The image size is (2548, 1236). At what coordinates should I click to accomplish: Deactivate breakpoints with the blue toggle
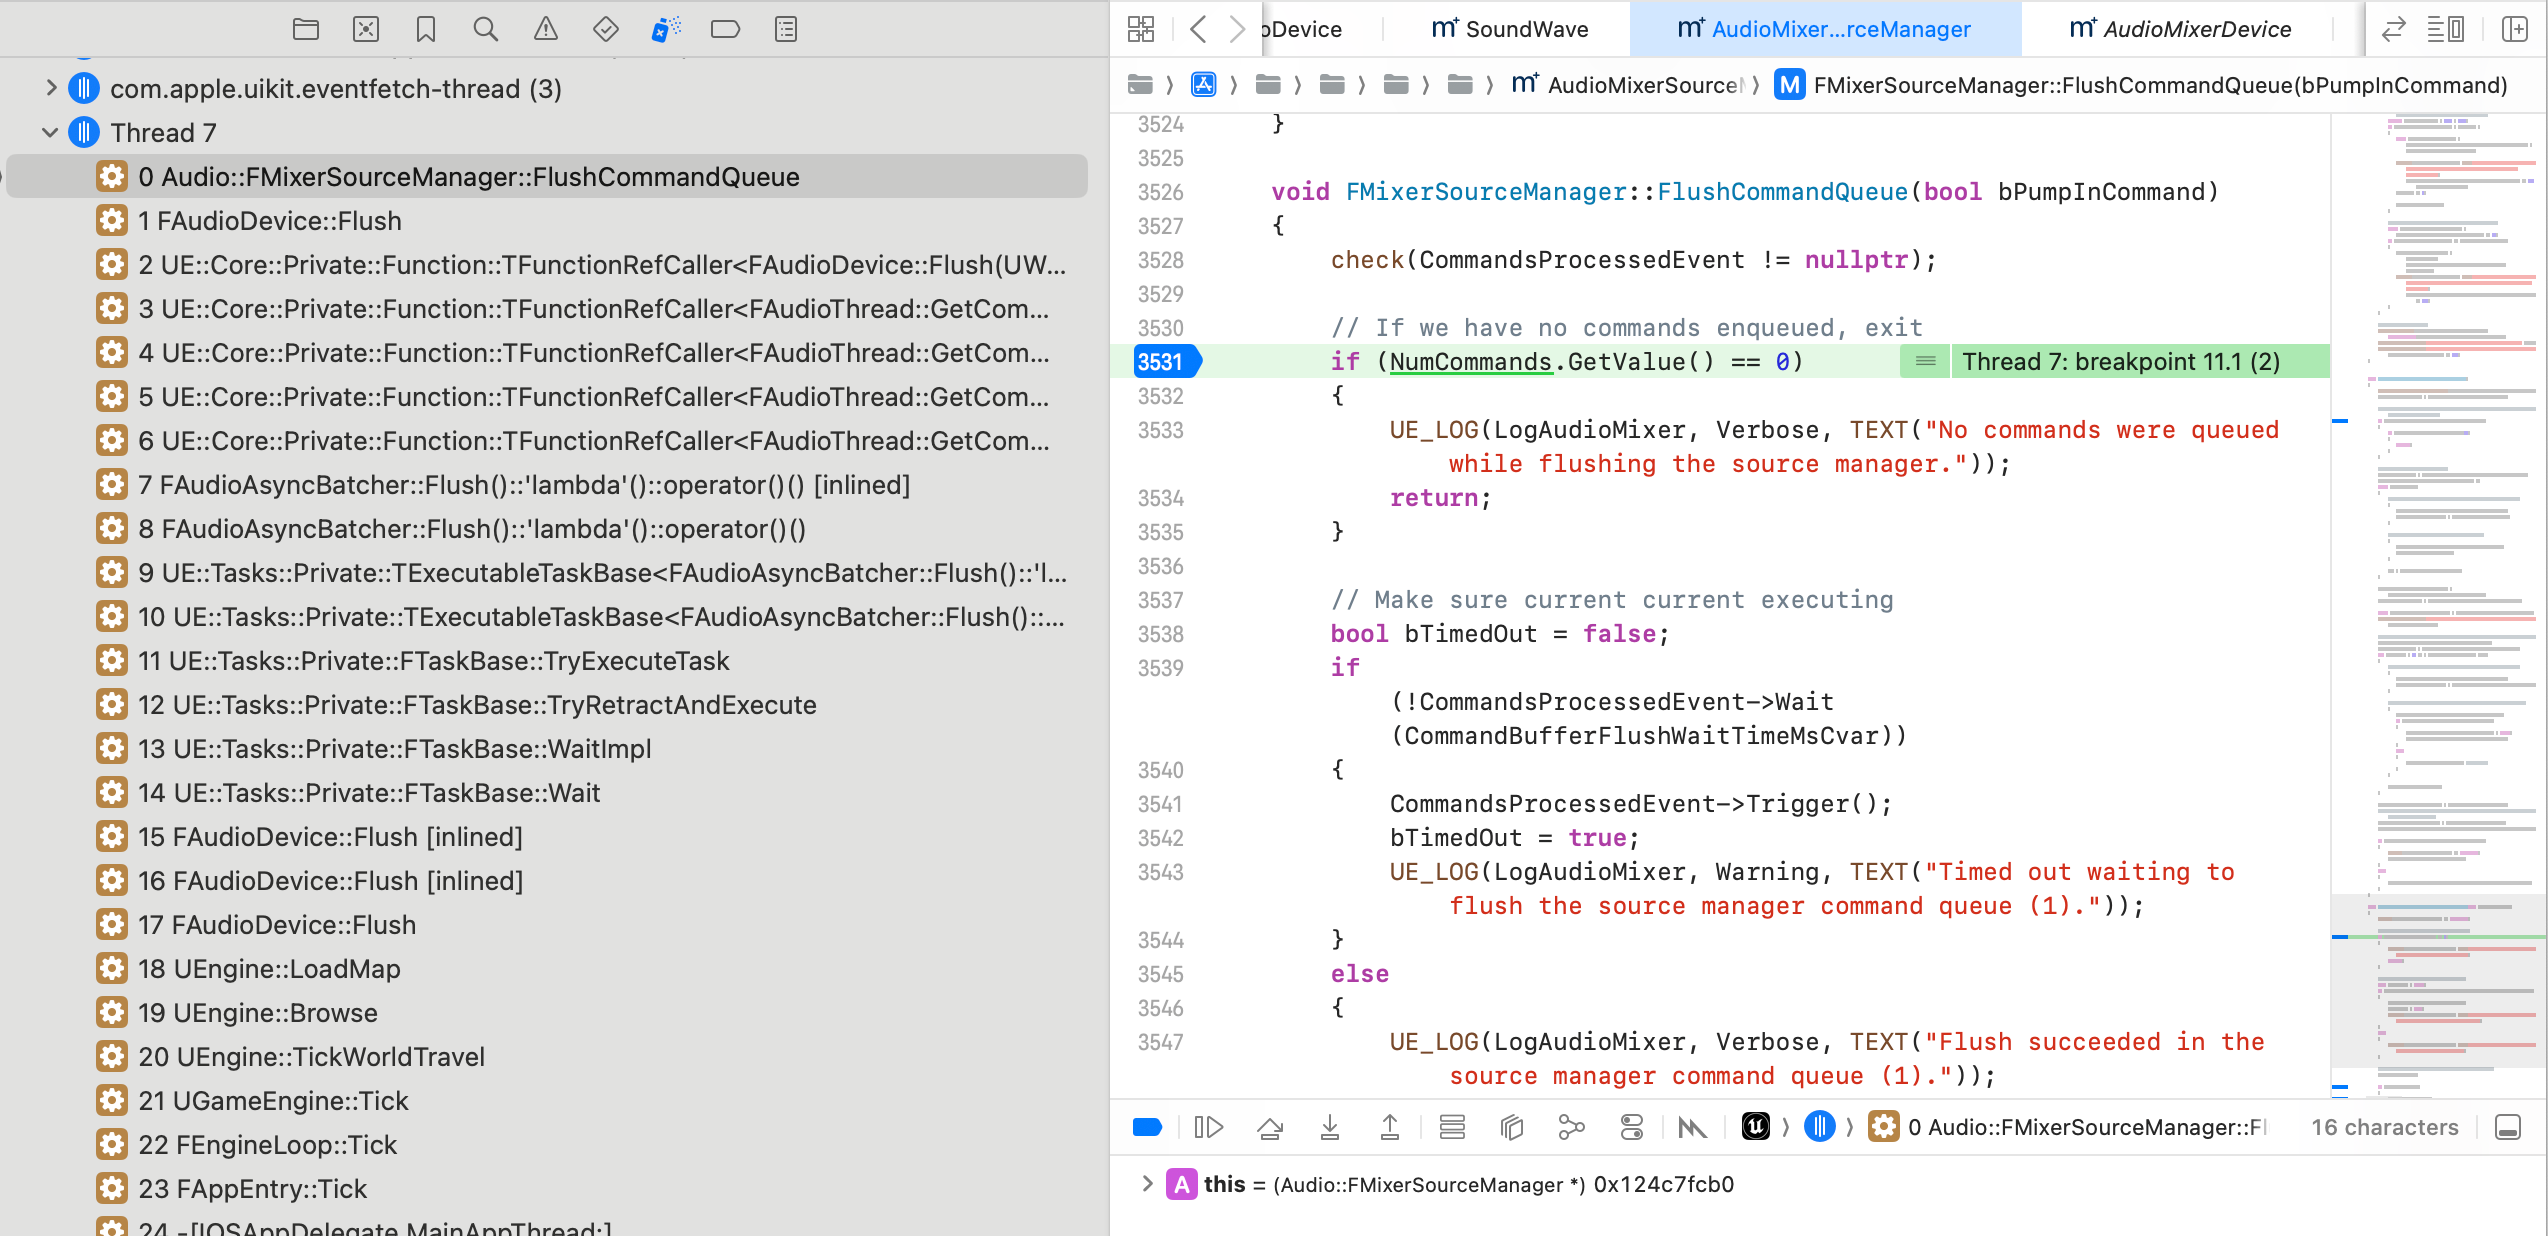tap(1147, 1128)
